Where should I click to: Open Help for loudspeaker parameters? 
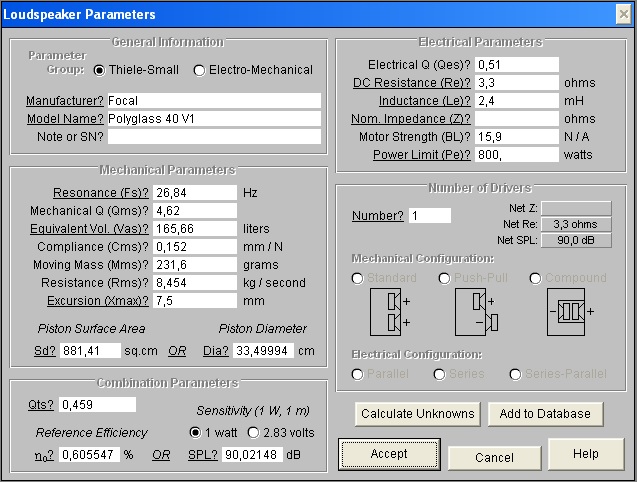[586, 454]
